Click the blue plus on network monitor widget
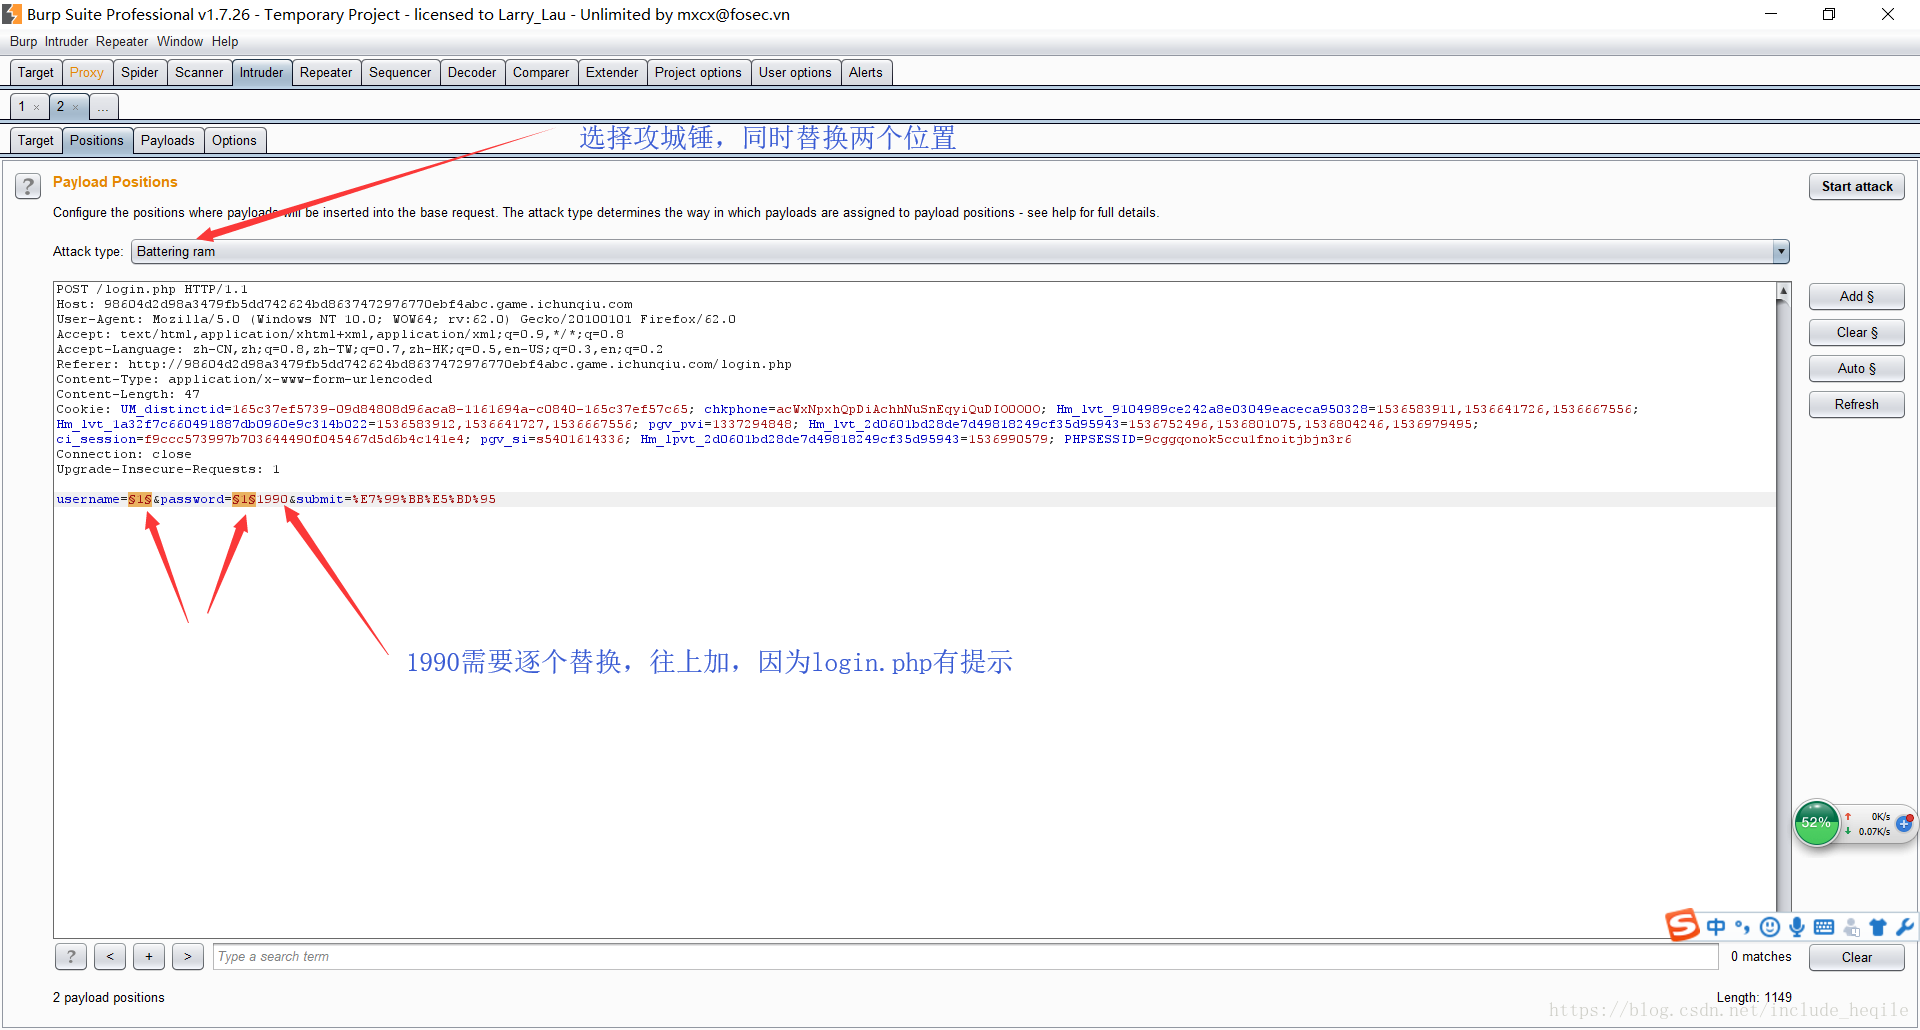 (x=1904, y=824)
